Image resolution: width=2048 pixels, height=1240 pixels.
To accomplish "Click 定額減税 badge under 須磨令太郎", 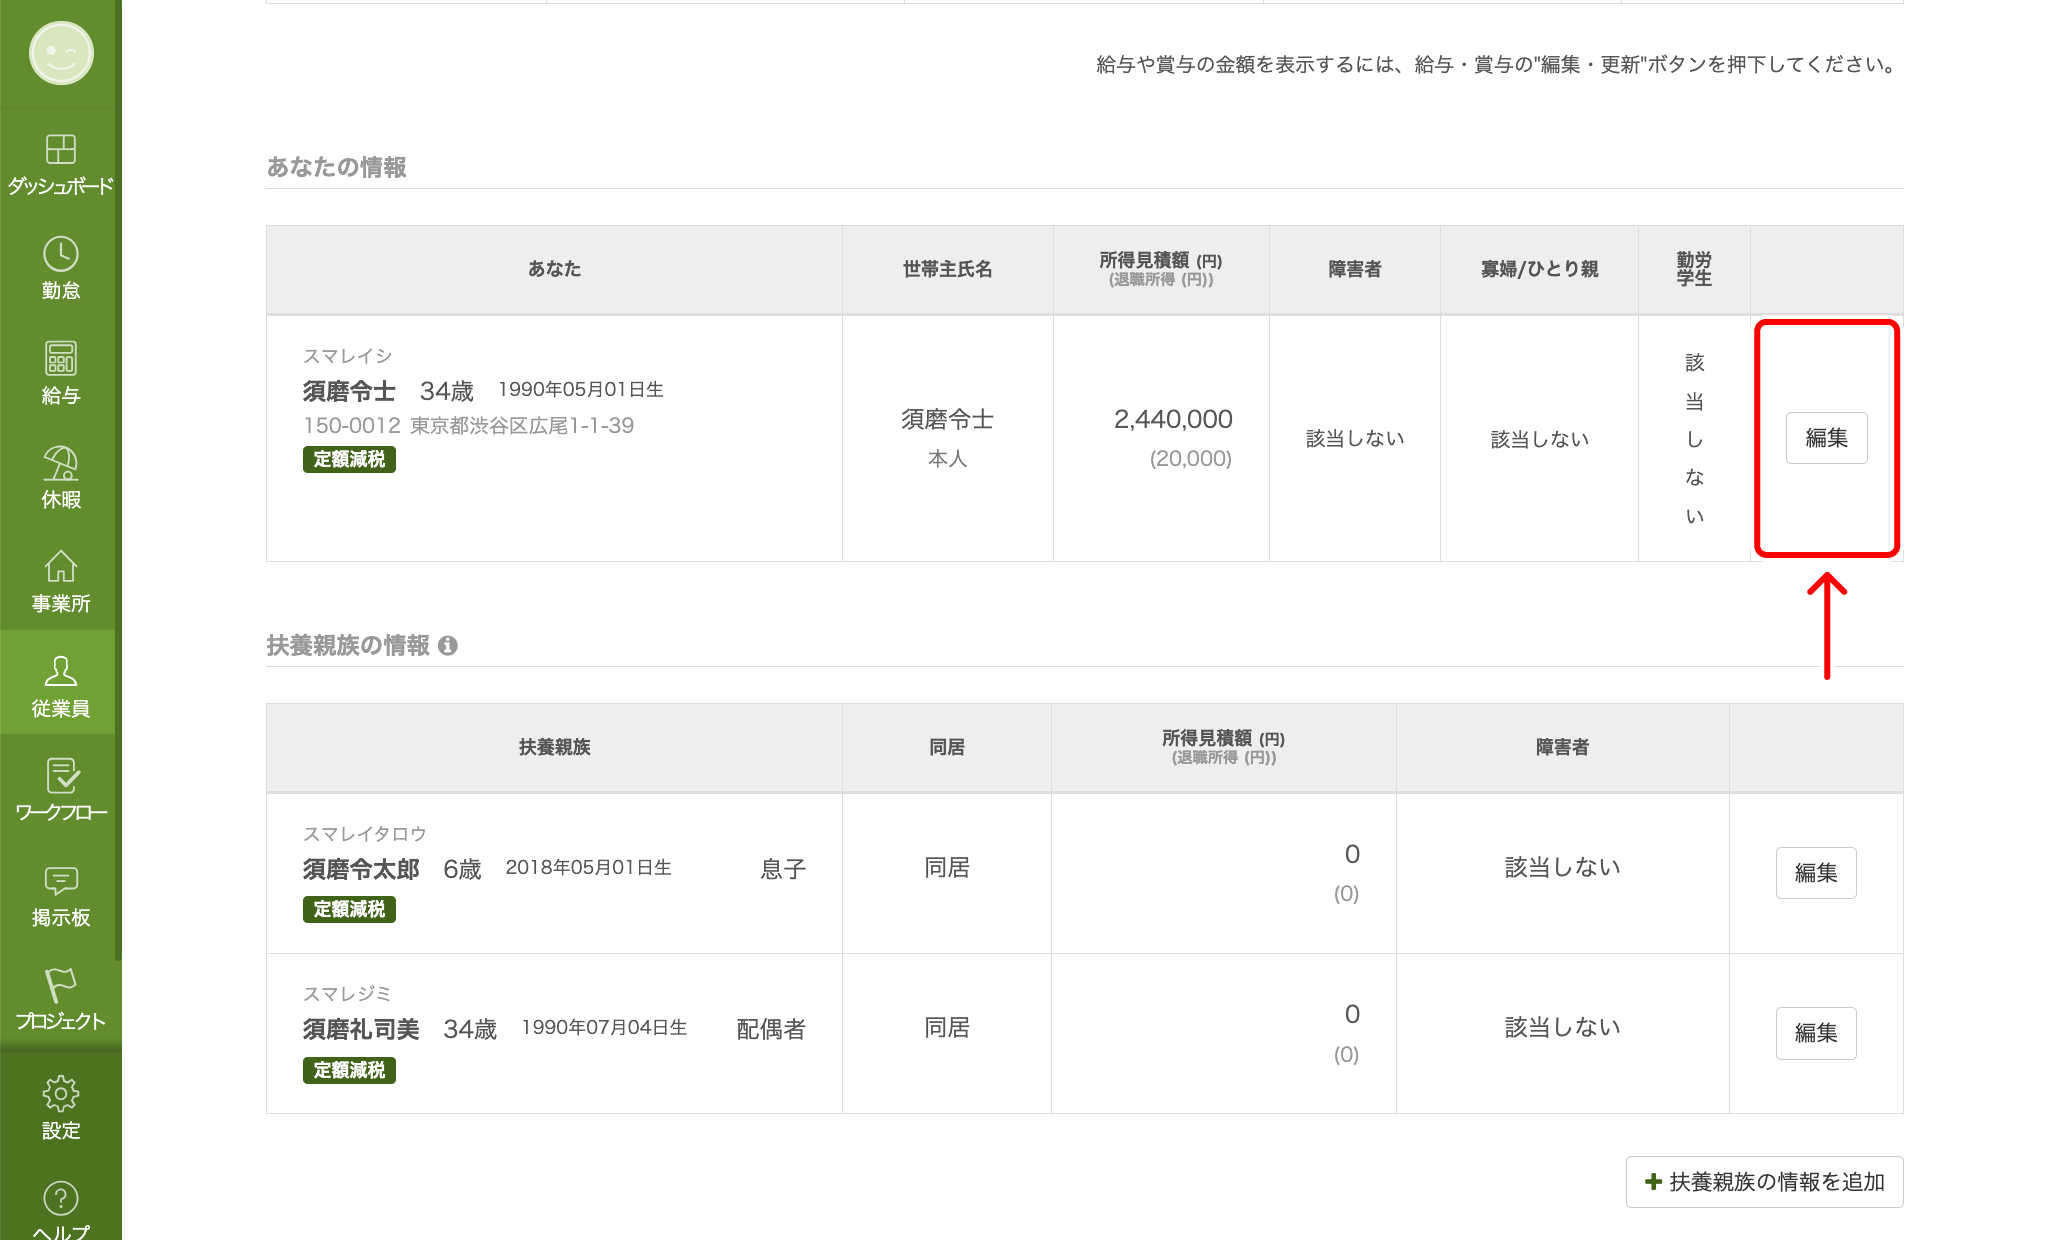I will coord(349,909).
